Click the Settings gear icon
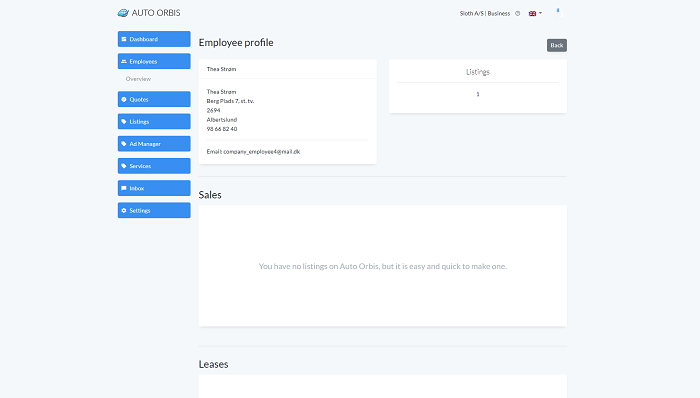The image size is (700, 398). click(x=124, y=210)
